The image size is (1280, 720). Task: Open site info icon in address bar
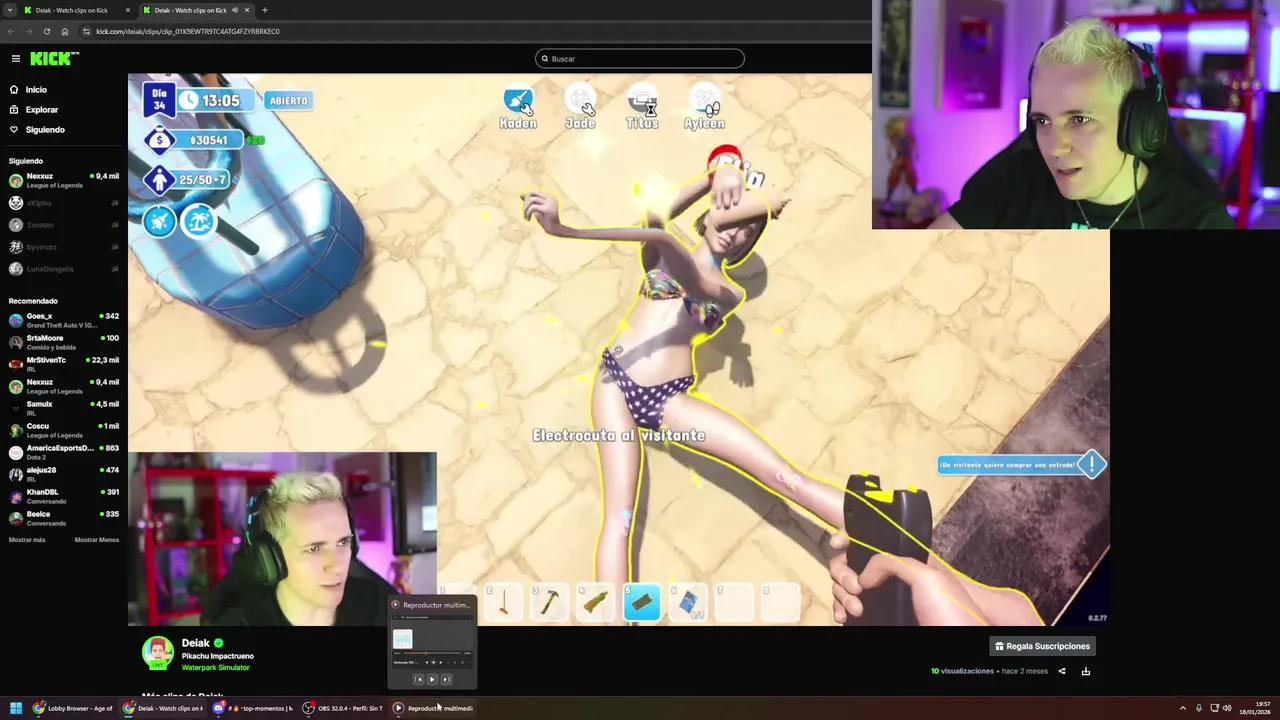pos(86,31)
